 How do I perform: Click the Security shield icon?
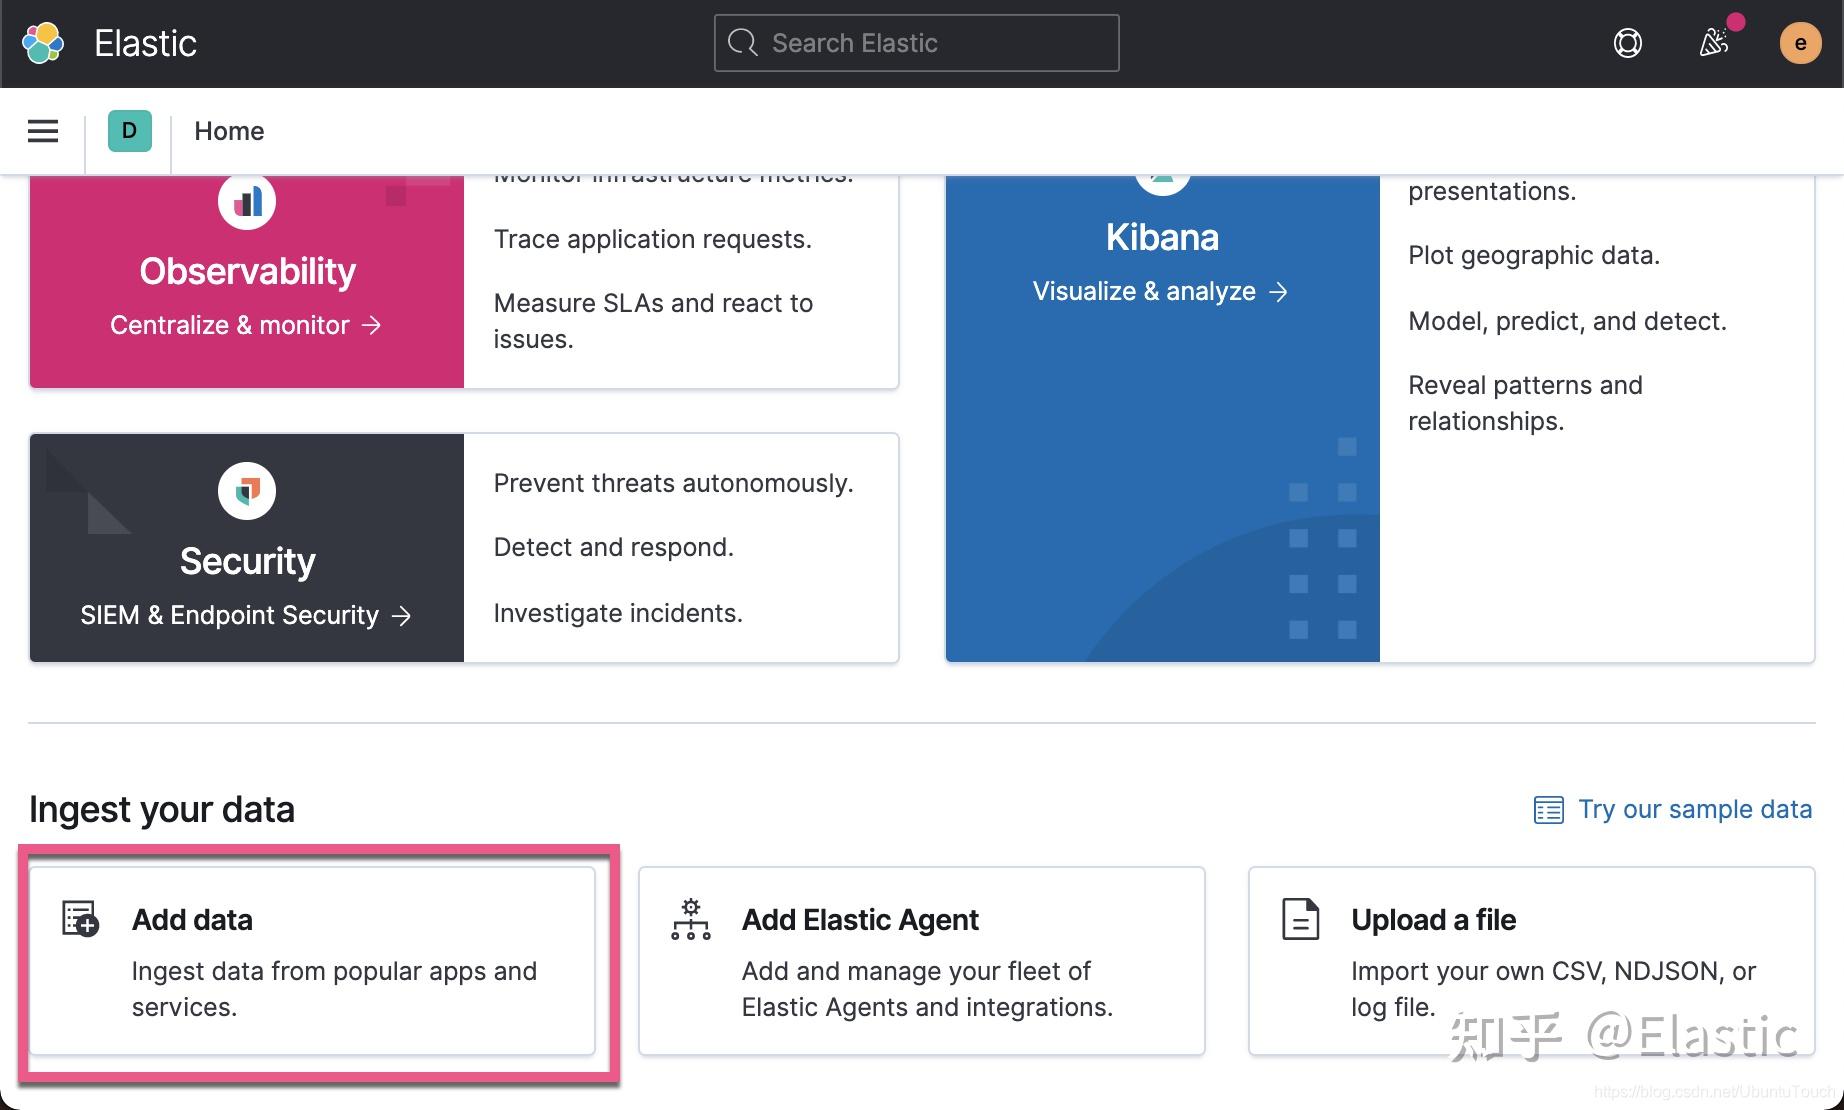pyautogui.click(x=247, y=490)
